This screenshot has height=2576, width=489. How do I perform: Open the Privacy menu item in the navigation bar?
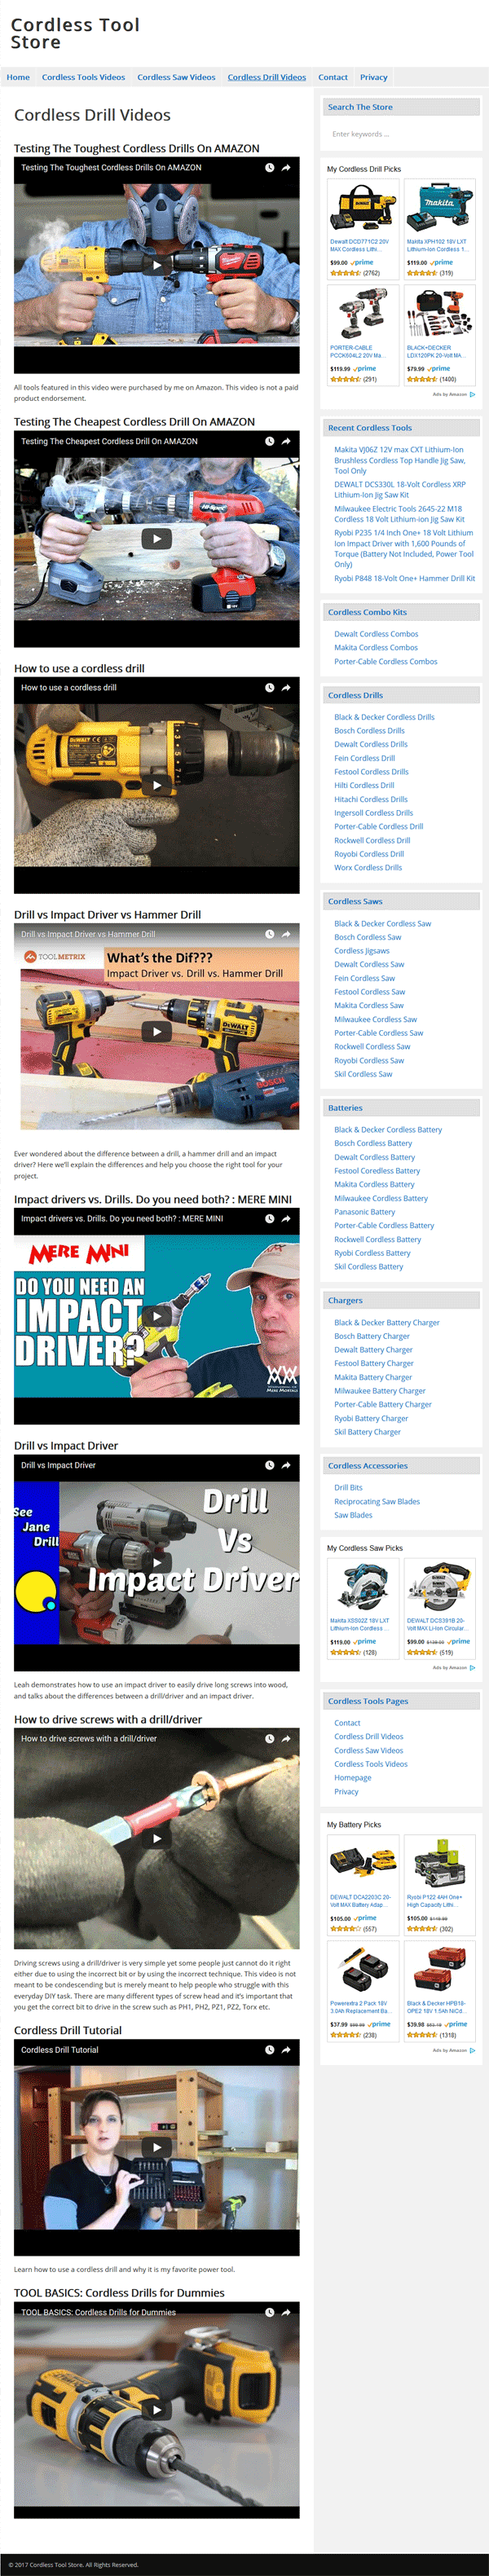pyautogui.click(x=374, y=77)
